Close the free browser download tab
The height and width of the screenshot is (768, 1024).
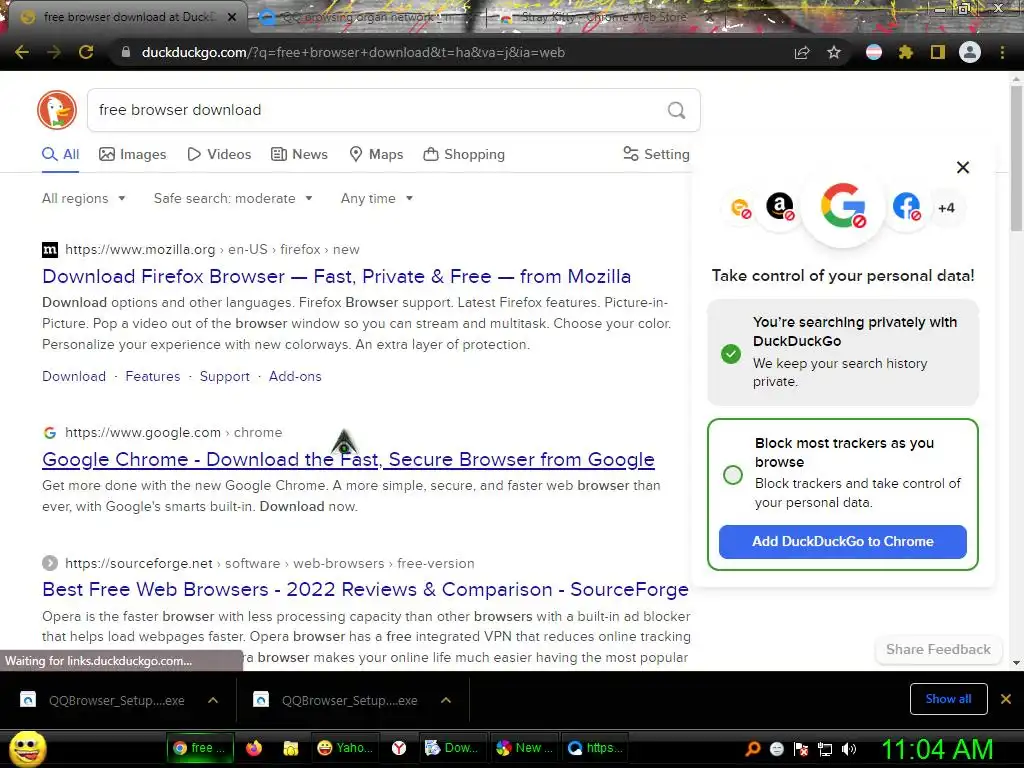tap(232, 17)
